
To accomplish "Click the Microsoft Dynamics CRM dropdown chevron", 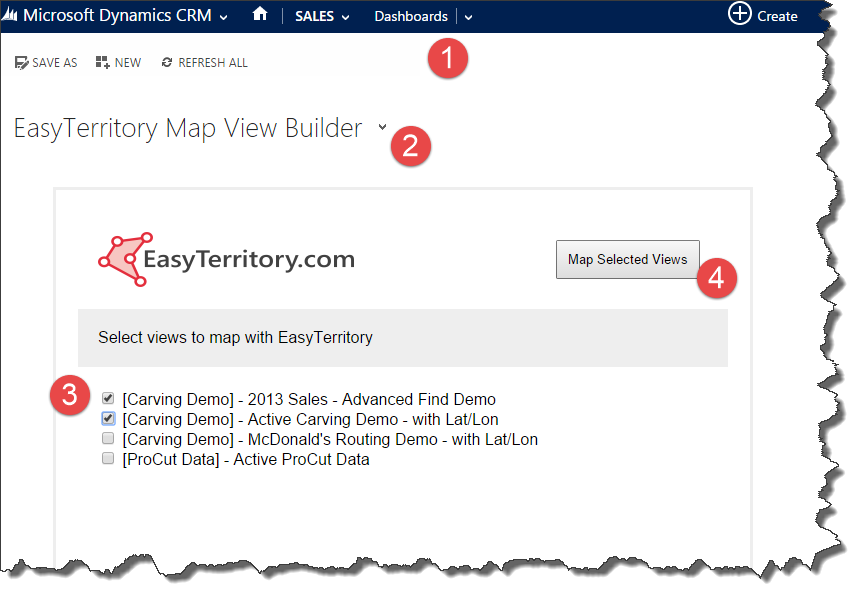I will (x=222, y=16).
